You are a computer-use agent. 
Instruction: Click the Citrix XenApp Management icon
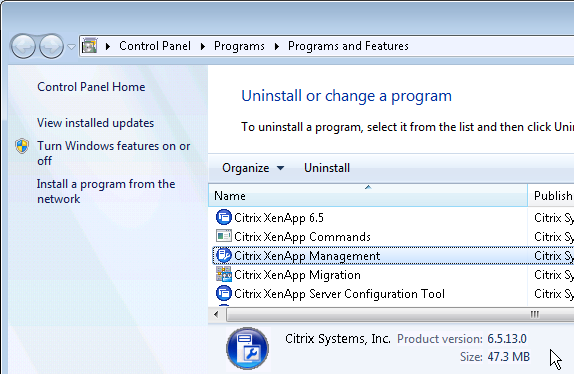click(x=224, y=255)
